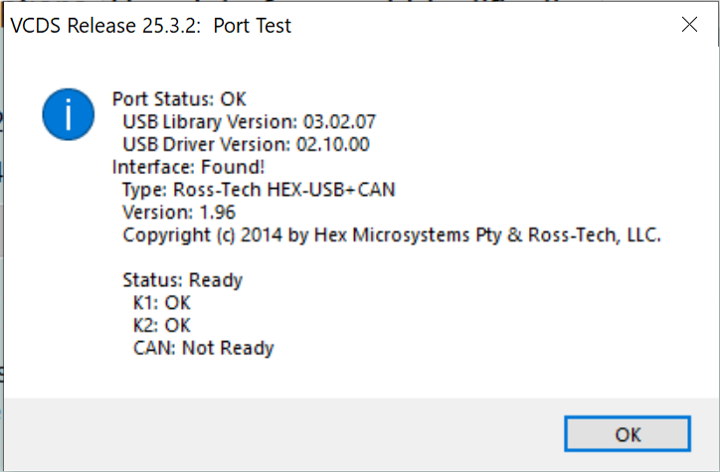720x472 pixels.
Task: Click the 'K1: OK' status line
Action: [161, 303]
